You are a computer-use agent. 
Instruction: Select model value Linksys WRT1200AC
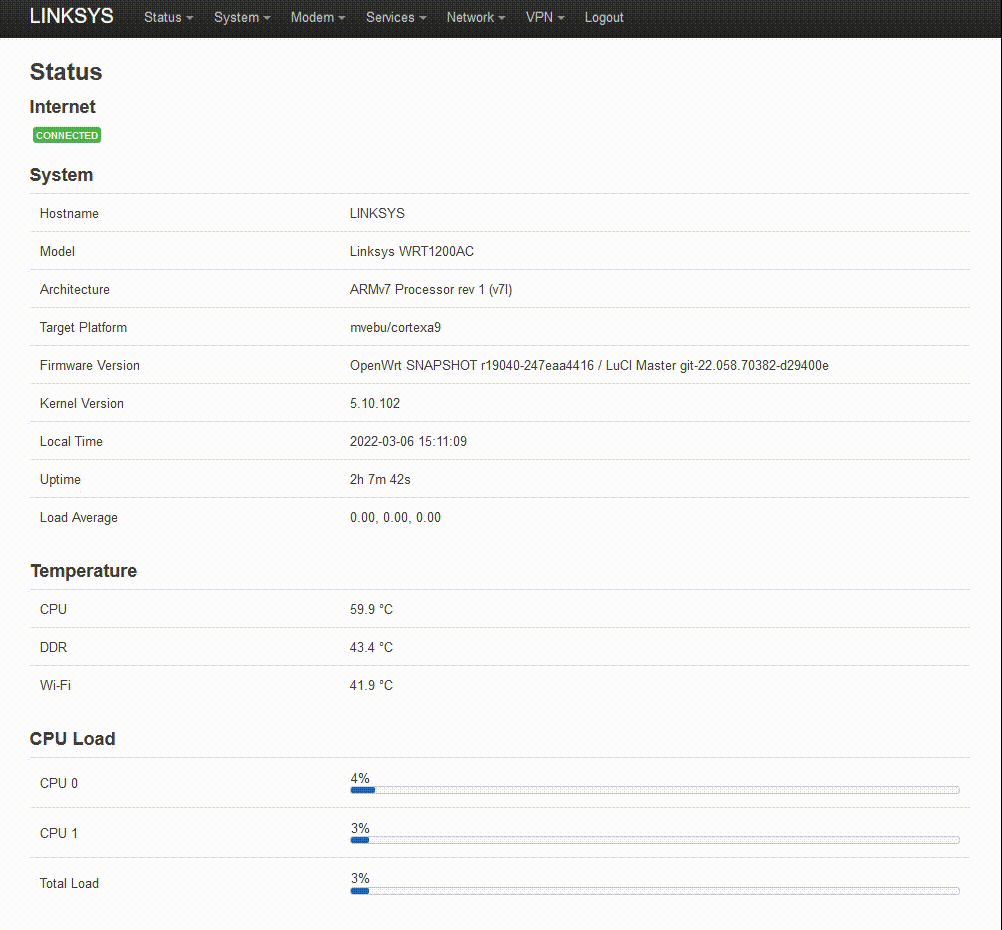click(412, 251)
